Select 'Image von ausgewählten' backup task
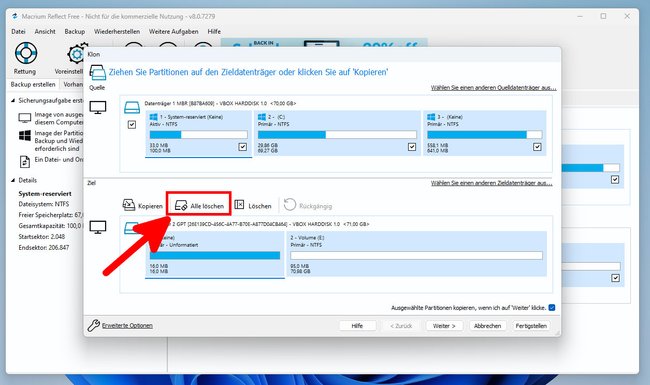650x385 pixels. point(59,118)
